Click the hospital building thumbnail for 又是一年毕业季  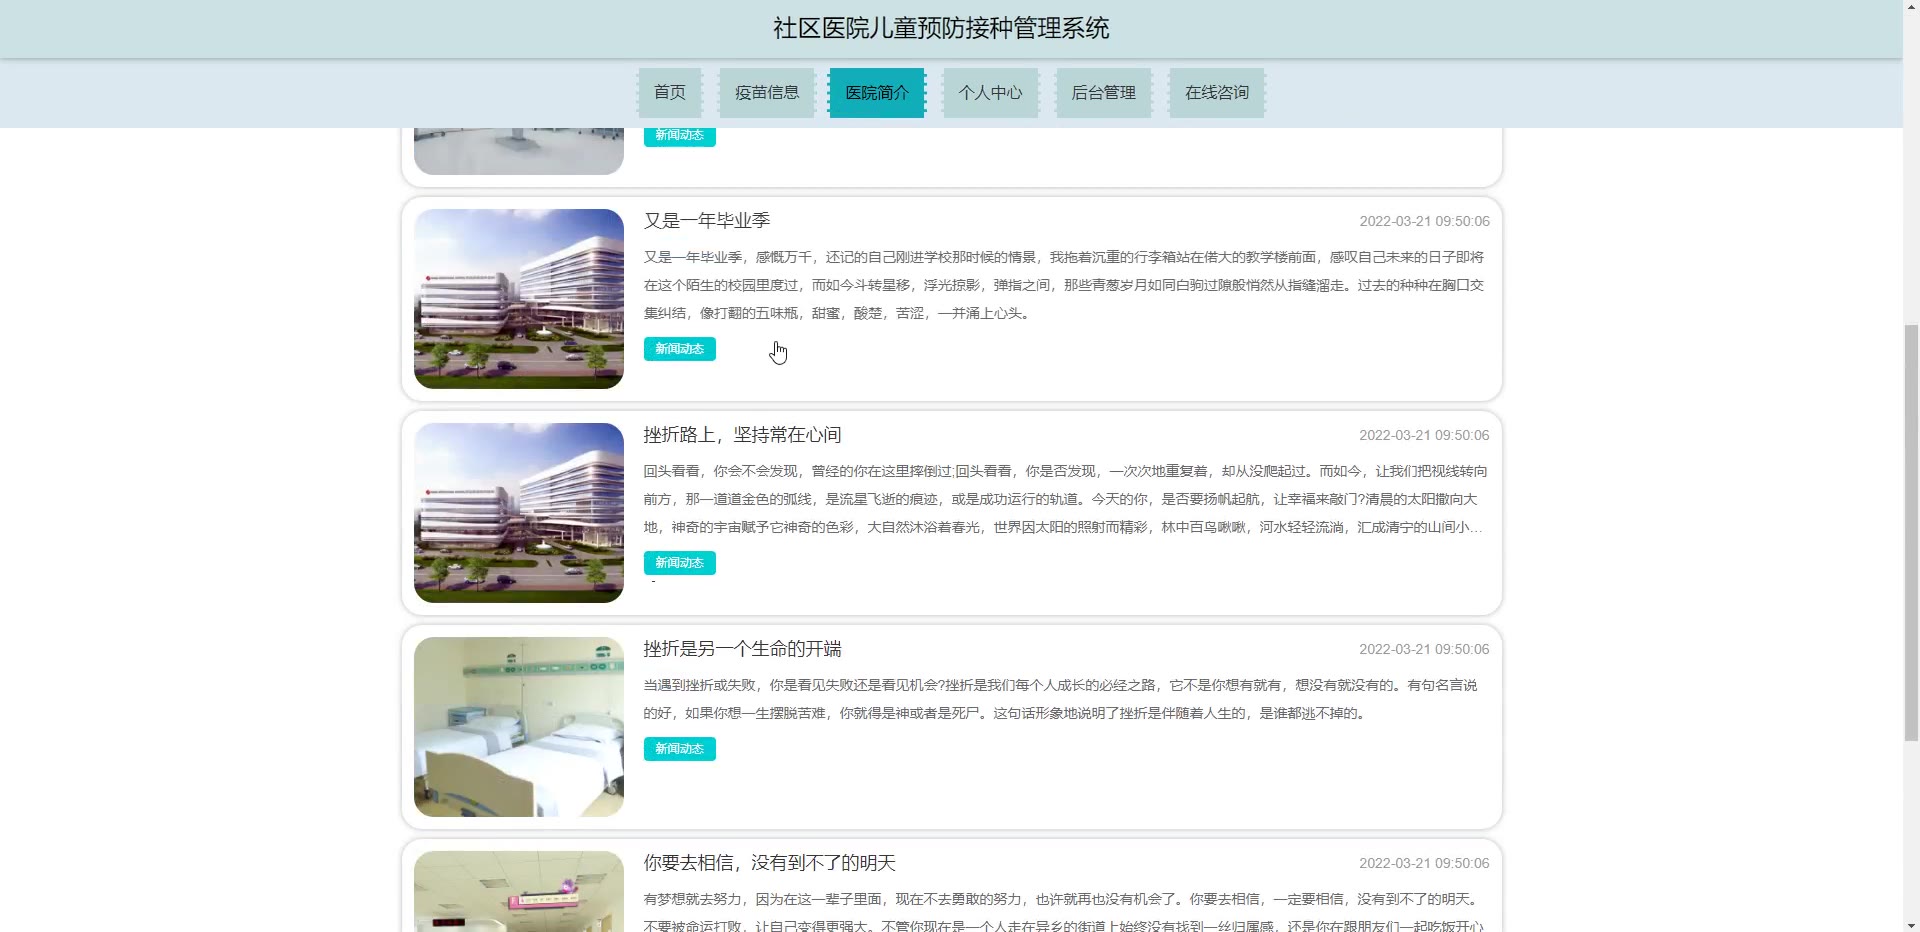(x=518, y=299)
